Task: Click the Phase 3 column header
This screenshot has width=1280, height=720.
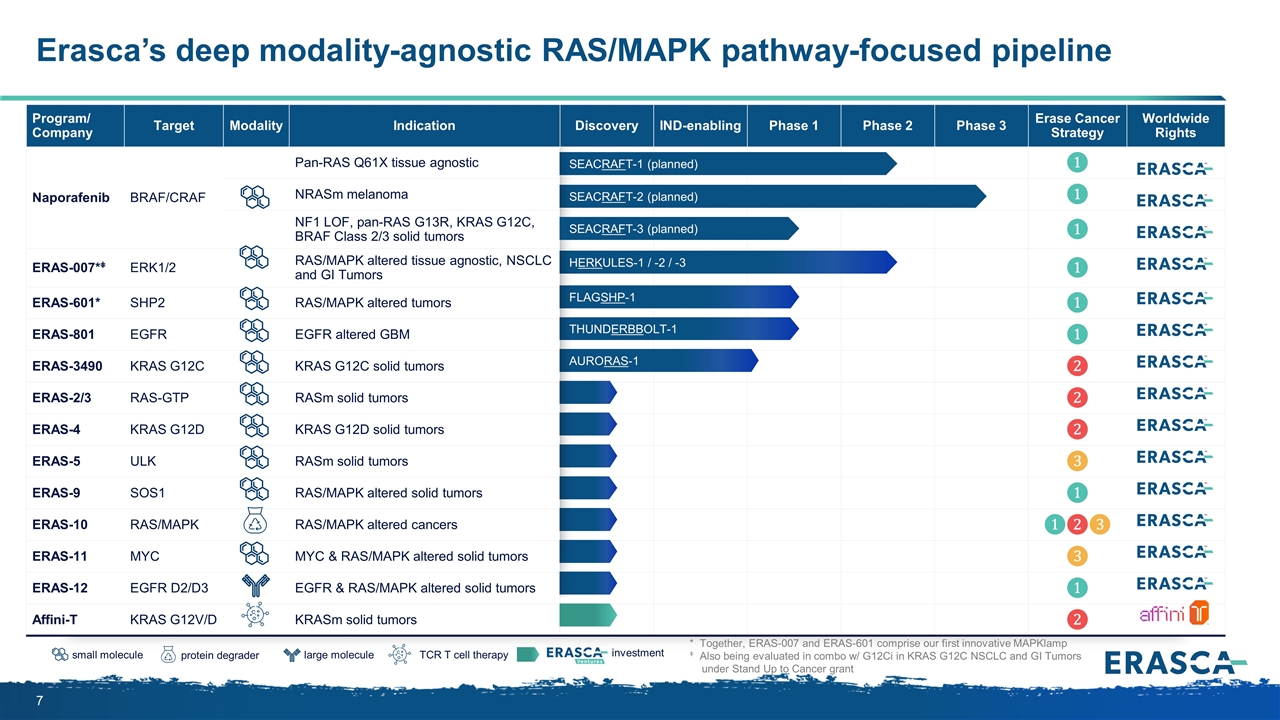Action: (x=981, y=125)
